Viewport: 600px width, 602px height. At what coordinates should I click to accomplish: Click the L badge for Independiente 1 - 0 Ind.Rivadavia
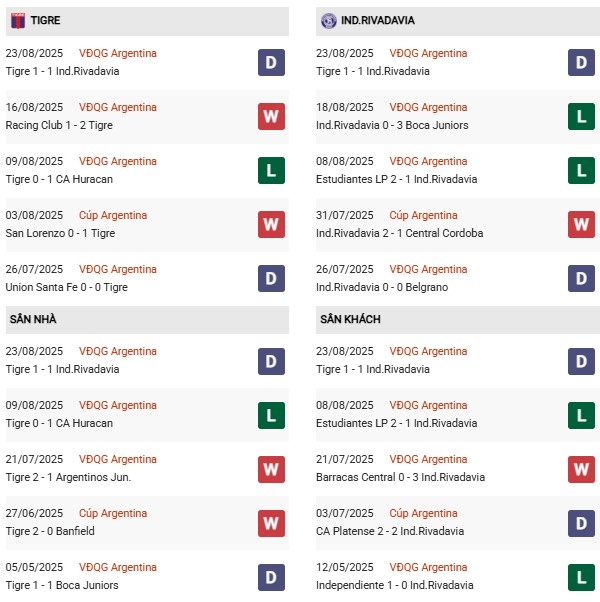[x=582, y=577]
